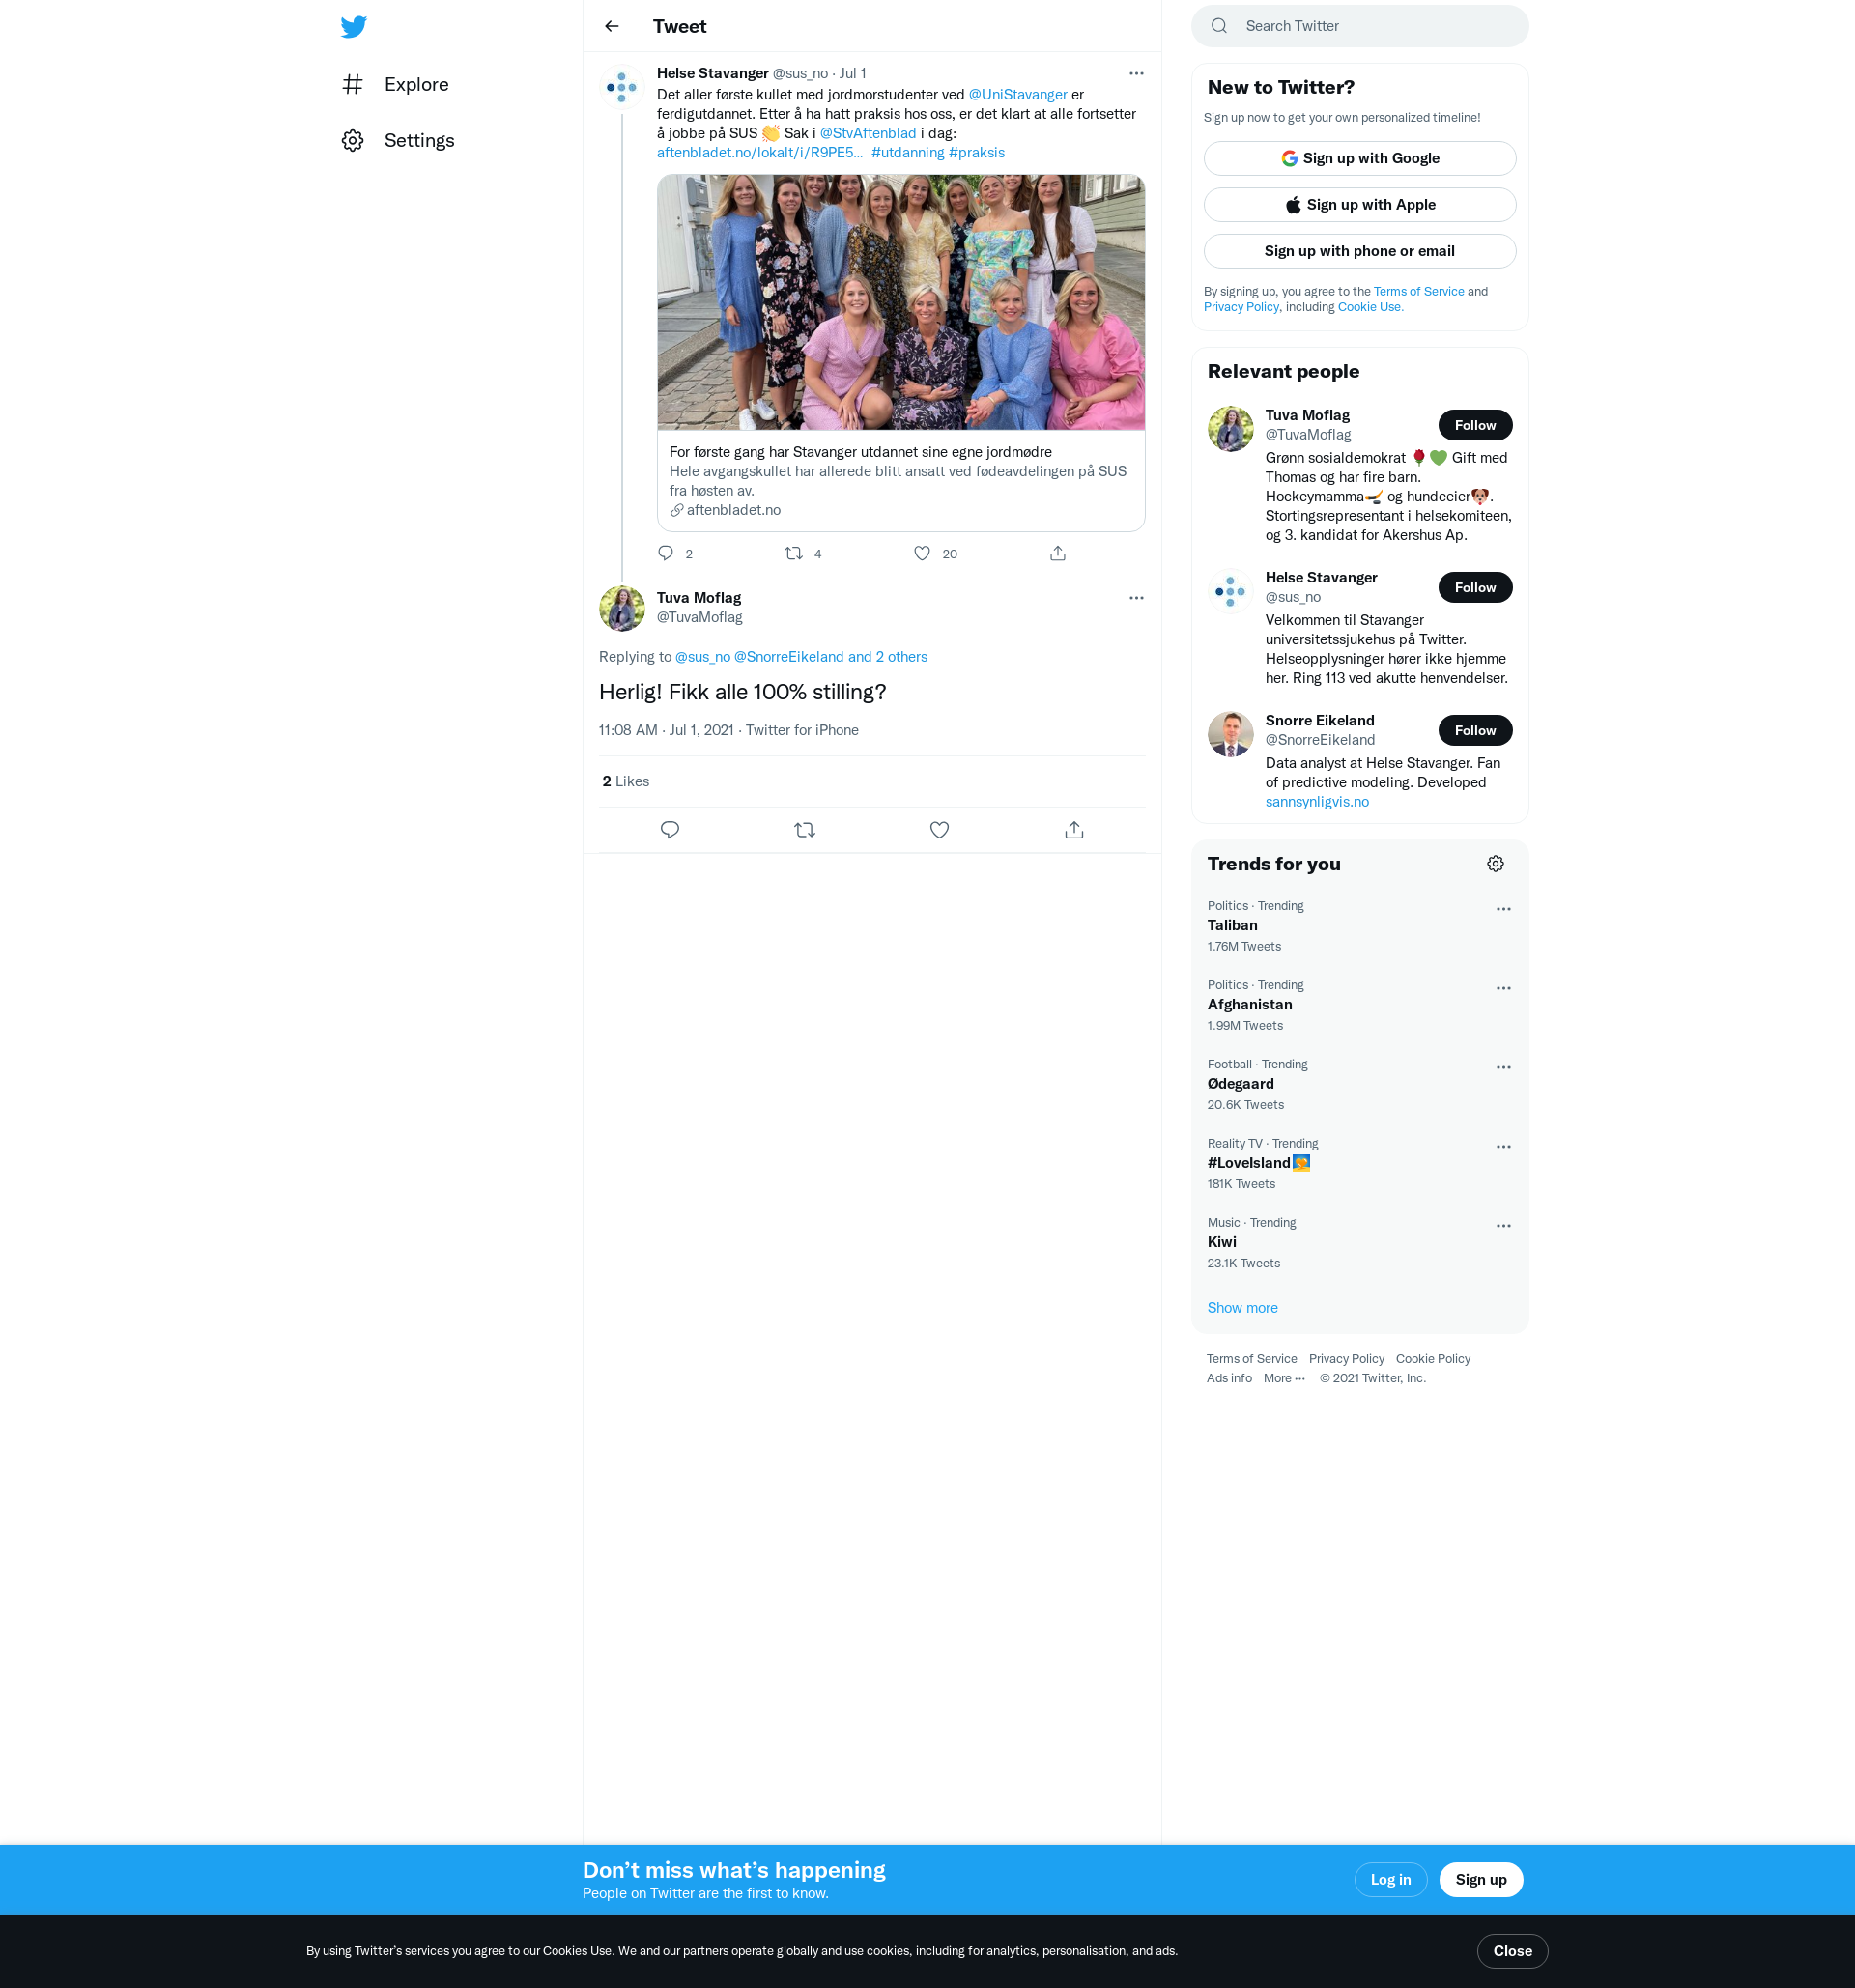Sign up with Apple

pos(1359,205)
